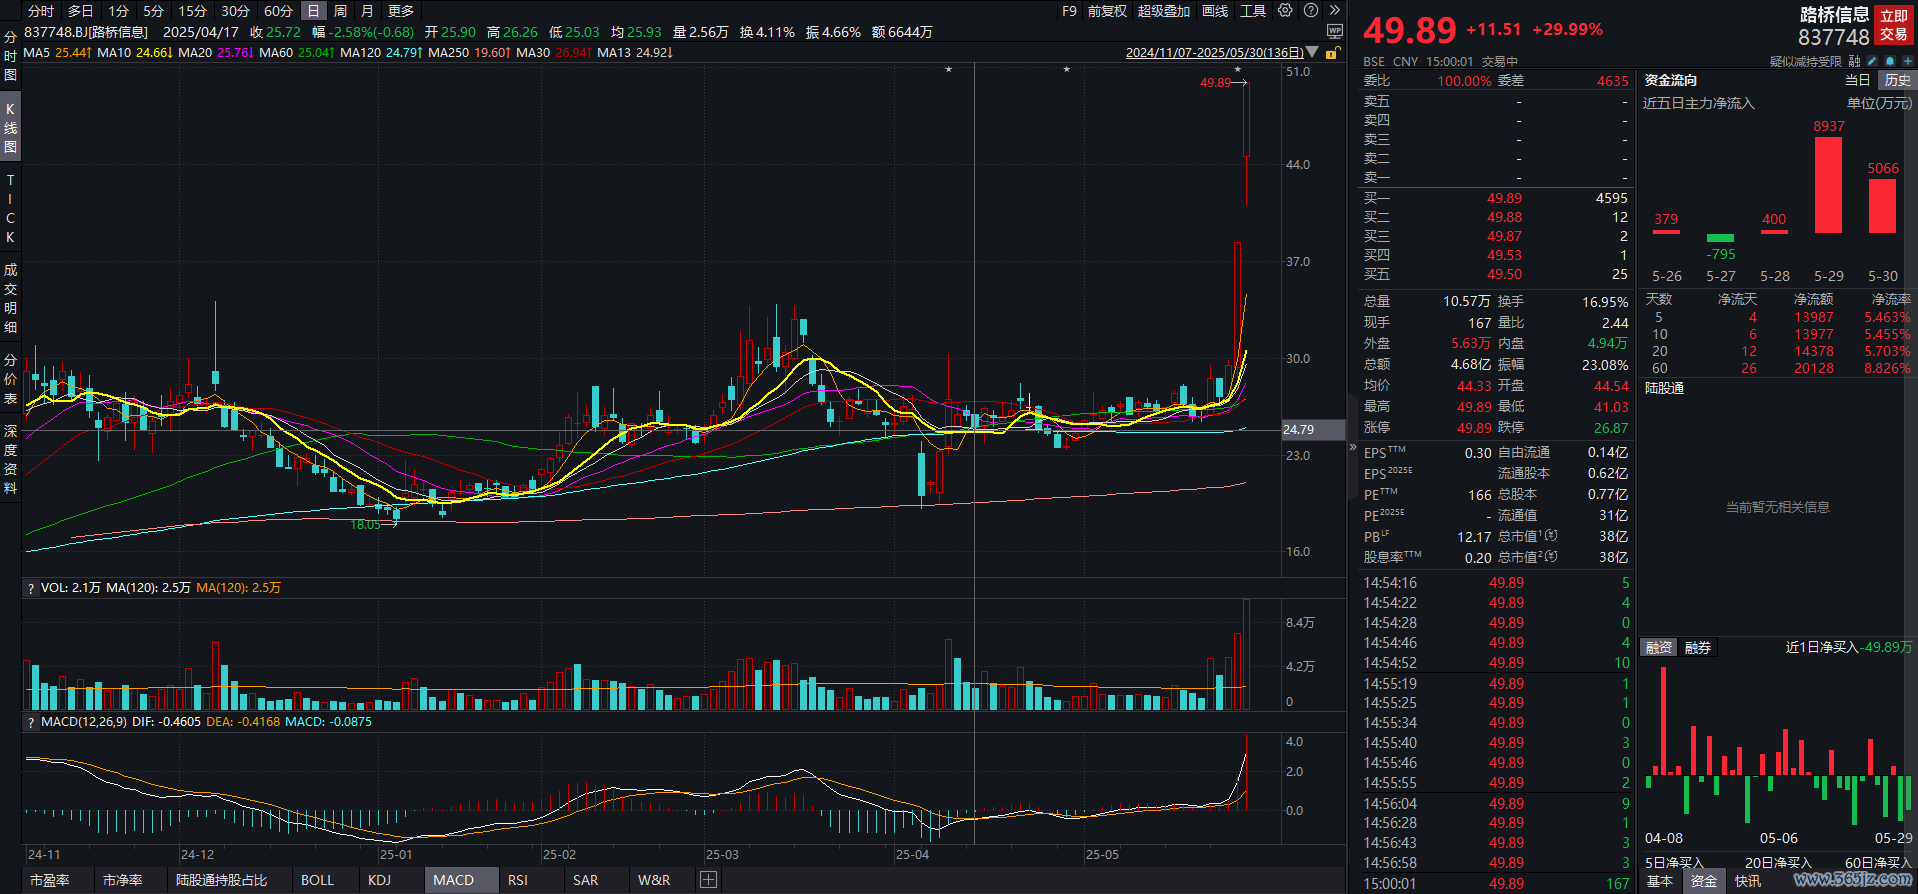Open the 画线 drawing tools button
Image resolution: width=1918 pixels, height=894 pixels.
pyautogui.click(x=1215, y=11)
